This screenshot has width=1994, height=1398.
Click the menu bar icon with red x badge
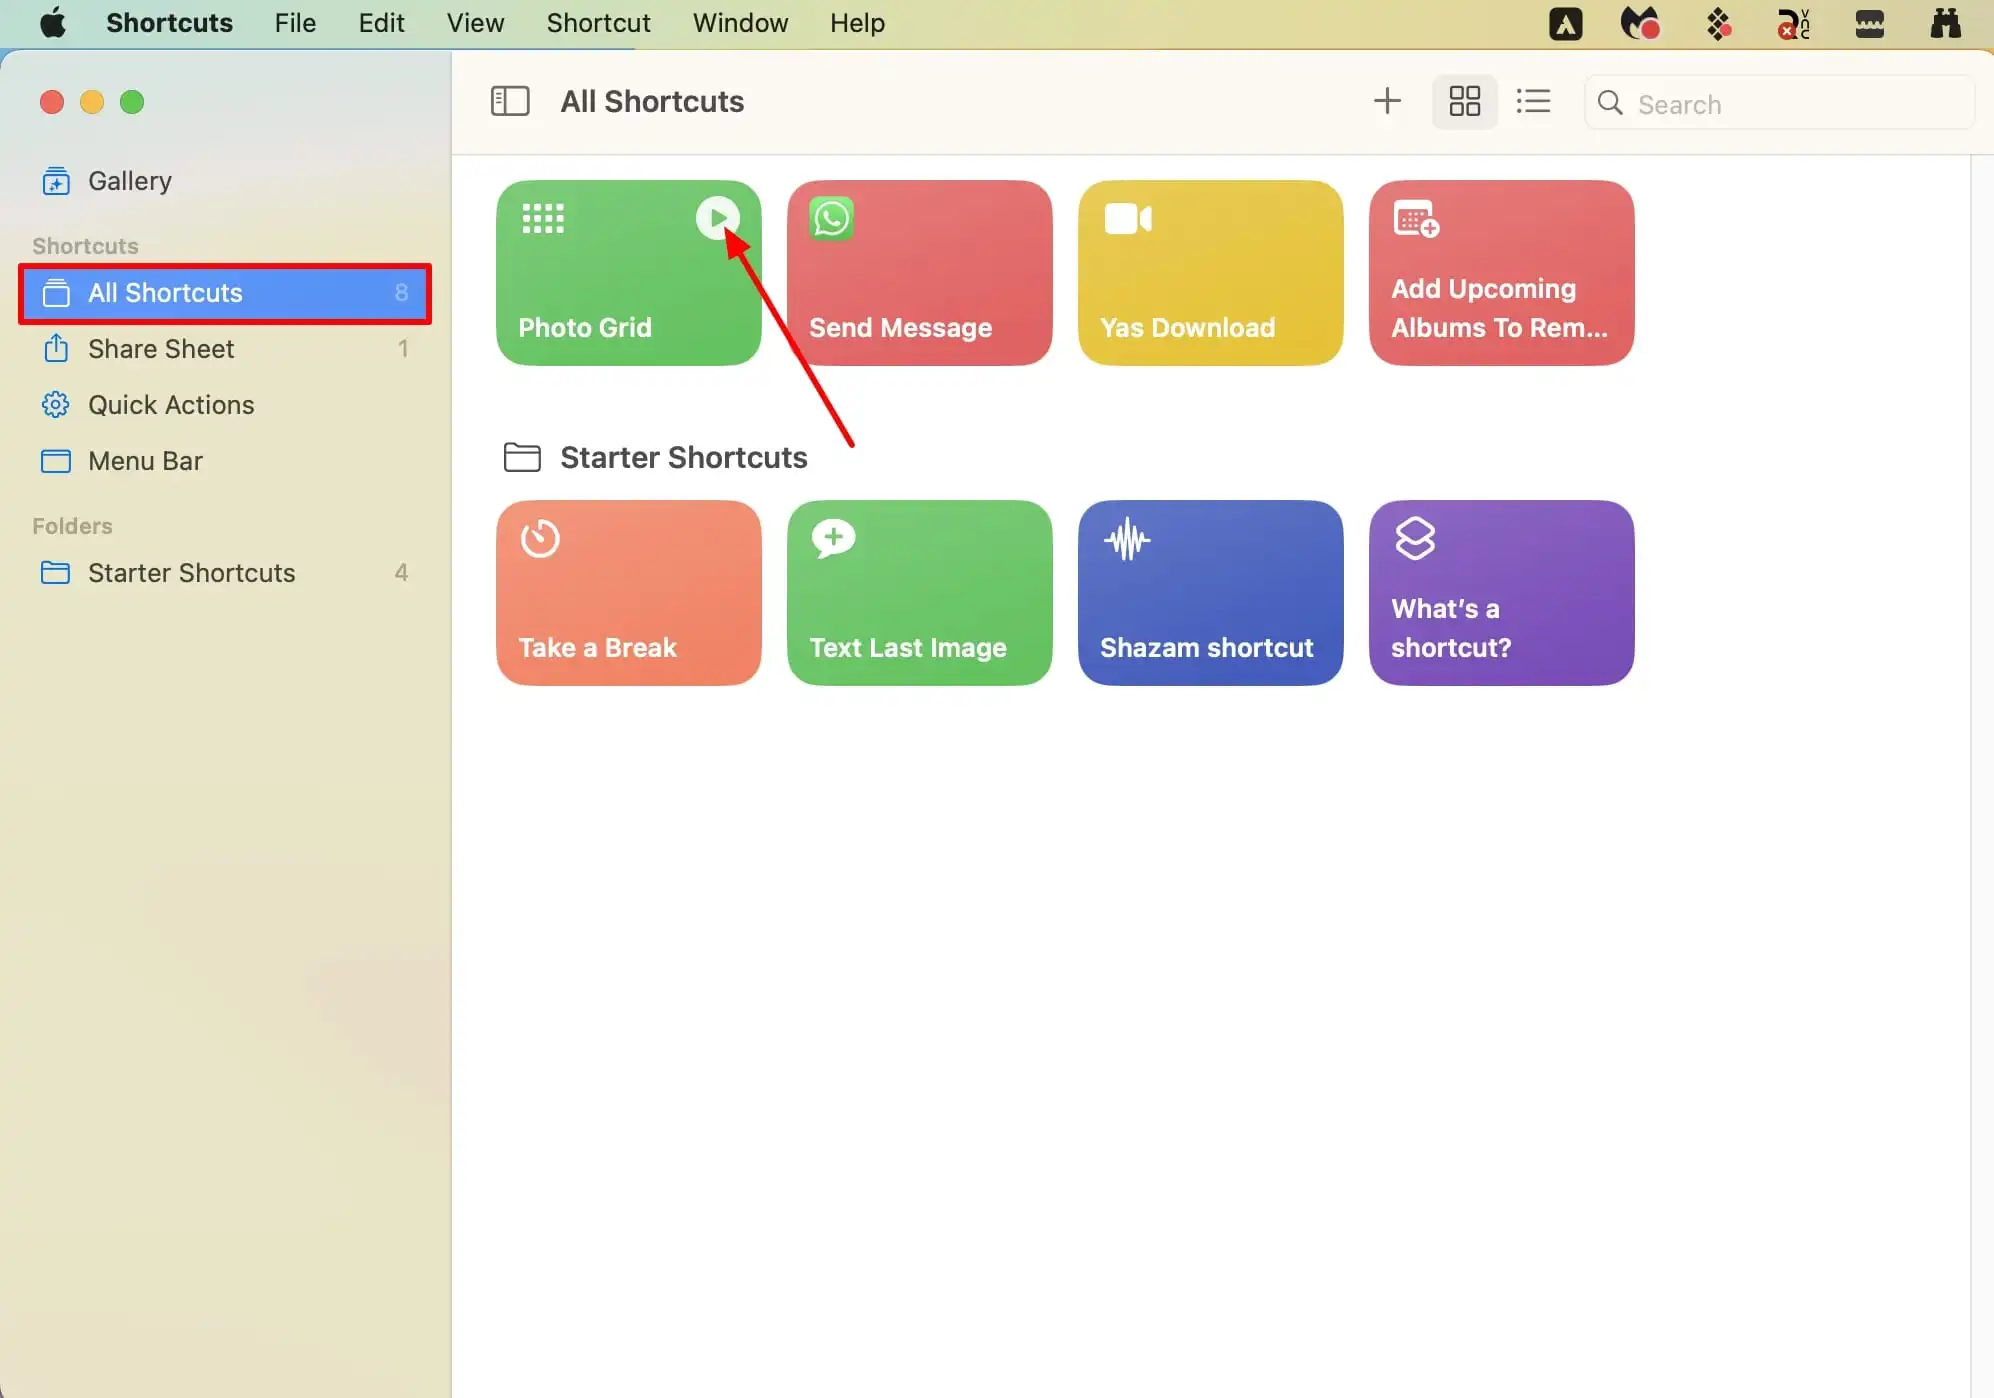1793,23
